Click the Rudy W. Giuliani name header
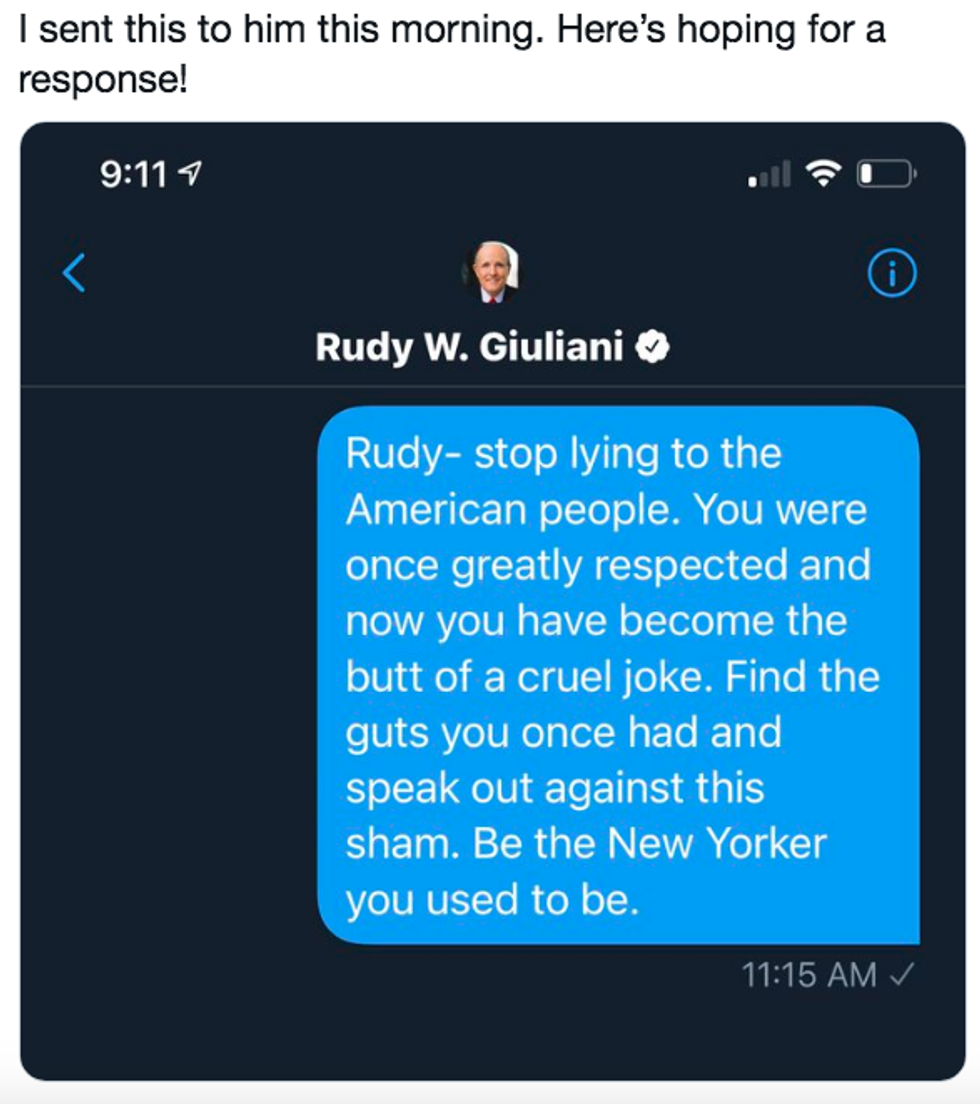980x1104 pixels. (x=469, y=347)
